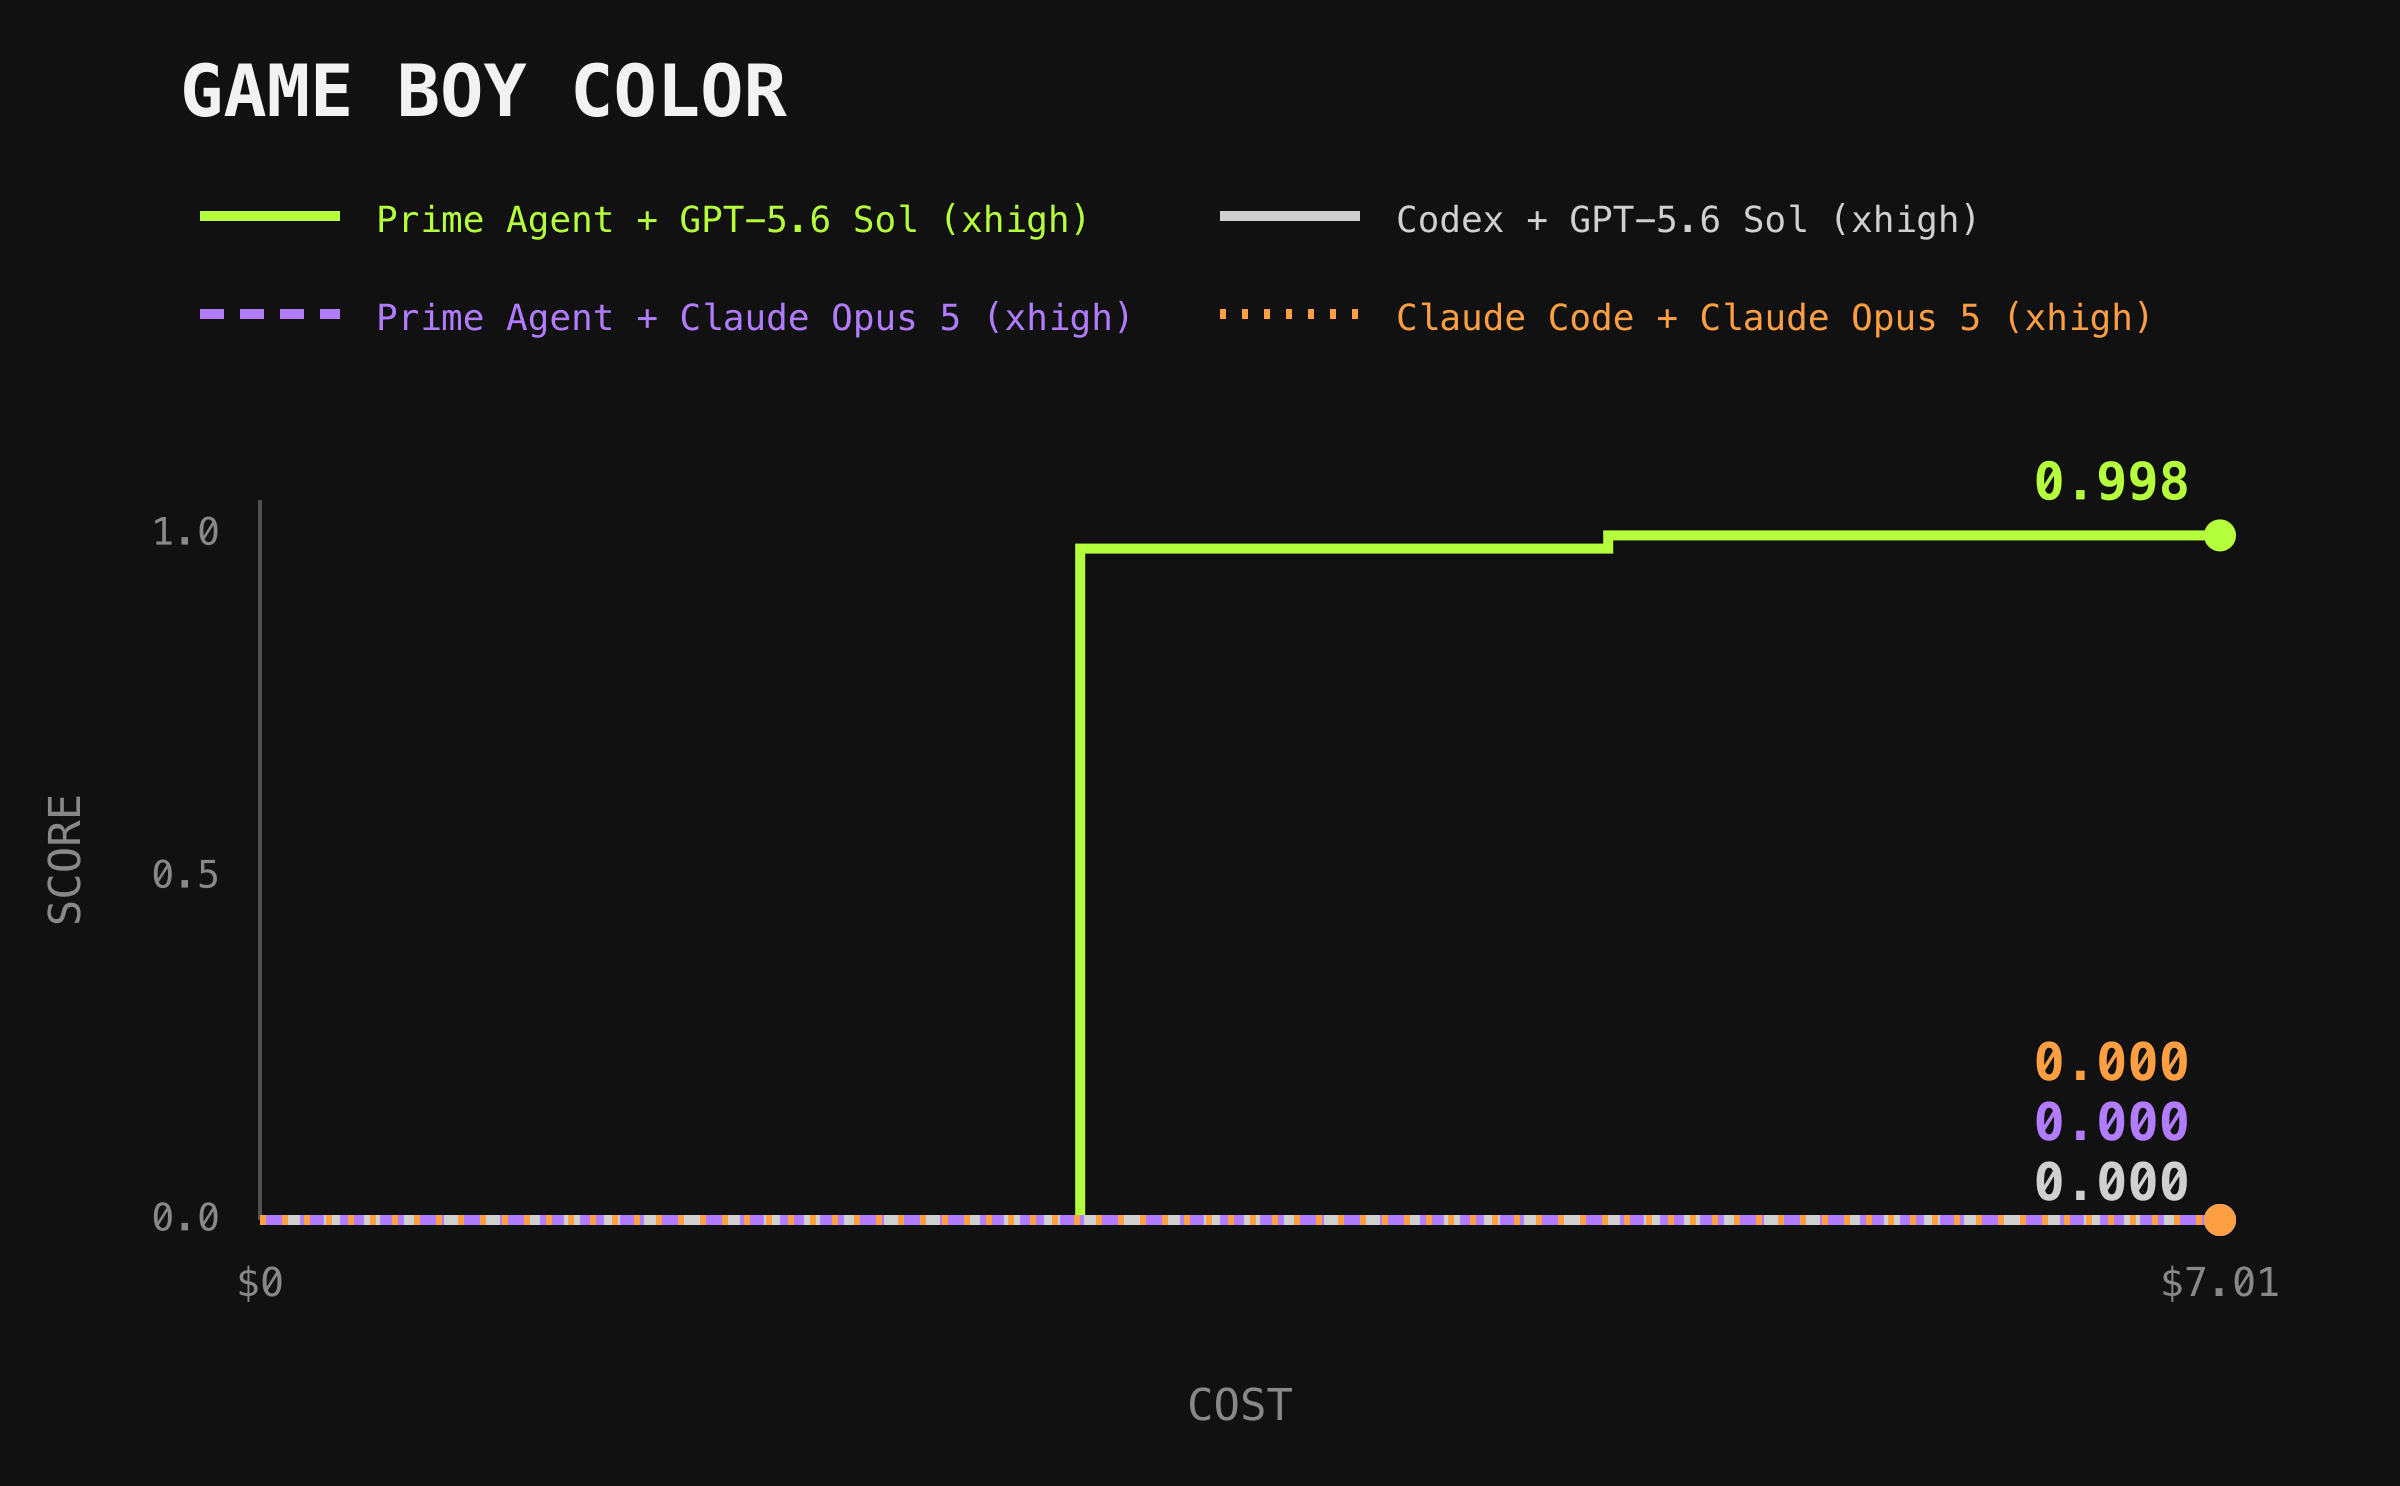
Task: Select Codex + GPT-5.6 Sol legend label
Action: 1688,220
